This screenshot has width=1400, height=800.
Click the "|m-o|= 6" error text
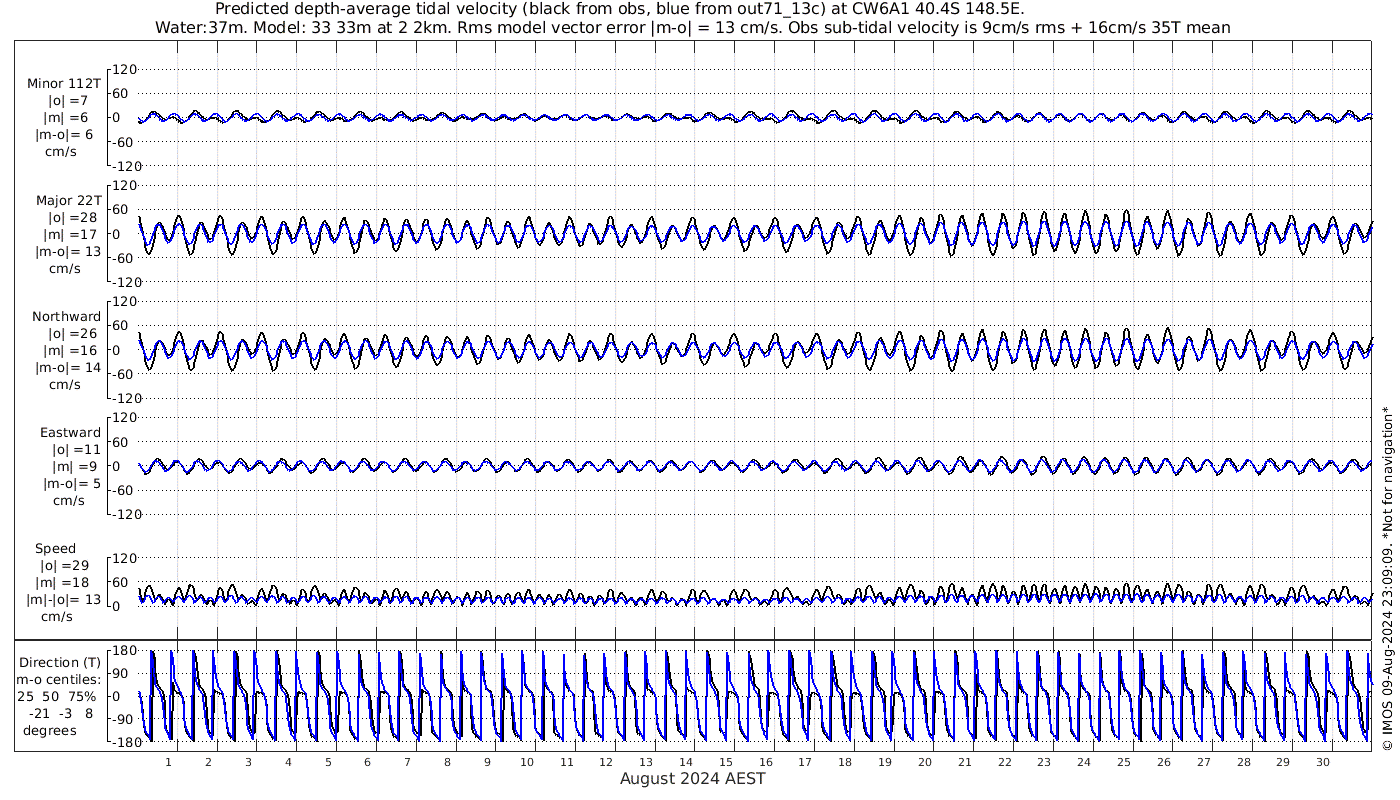click(x=65, y=135)
